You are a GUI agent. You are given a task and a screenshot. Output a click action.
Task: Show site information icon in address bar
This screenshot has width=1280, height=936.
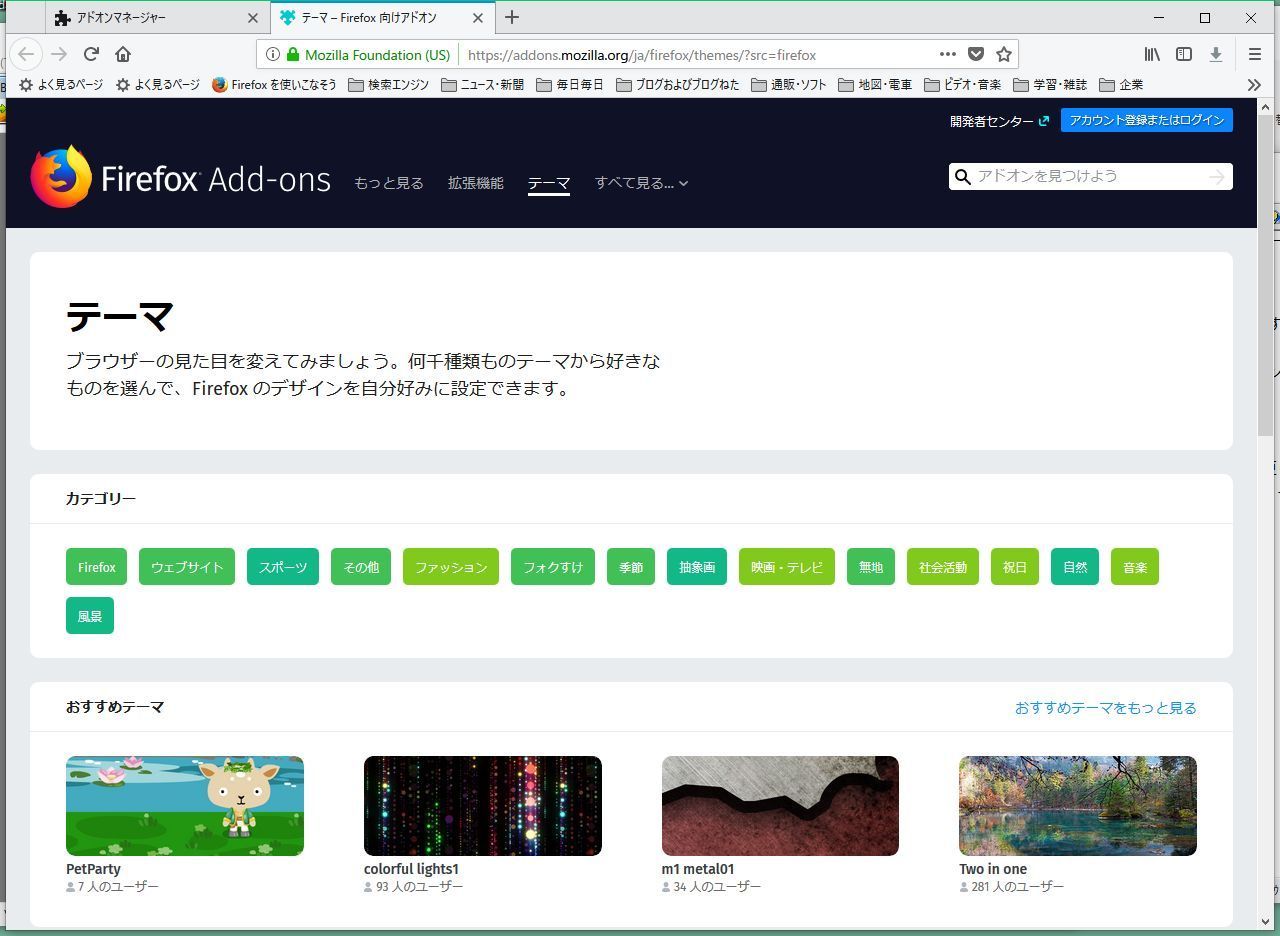click(x=272, y=55)
